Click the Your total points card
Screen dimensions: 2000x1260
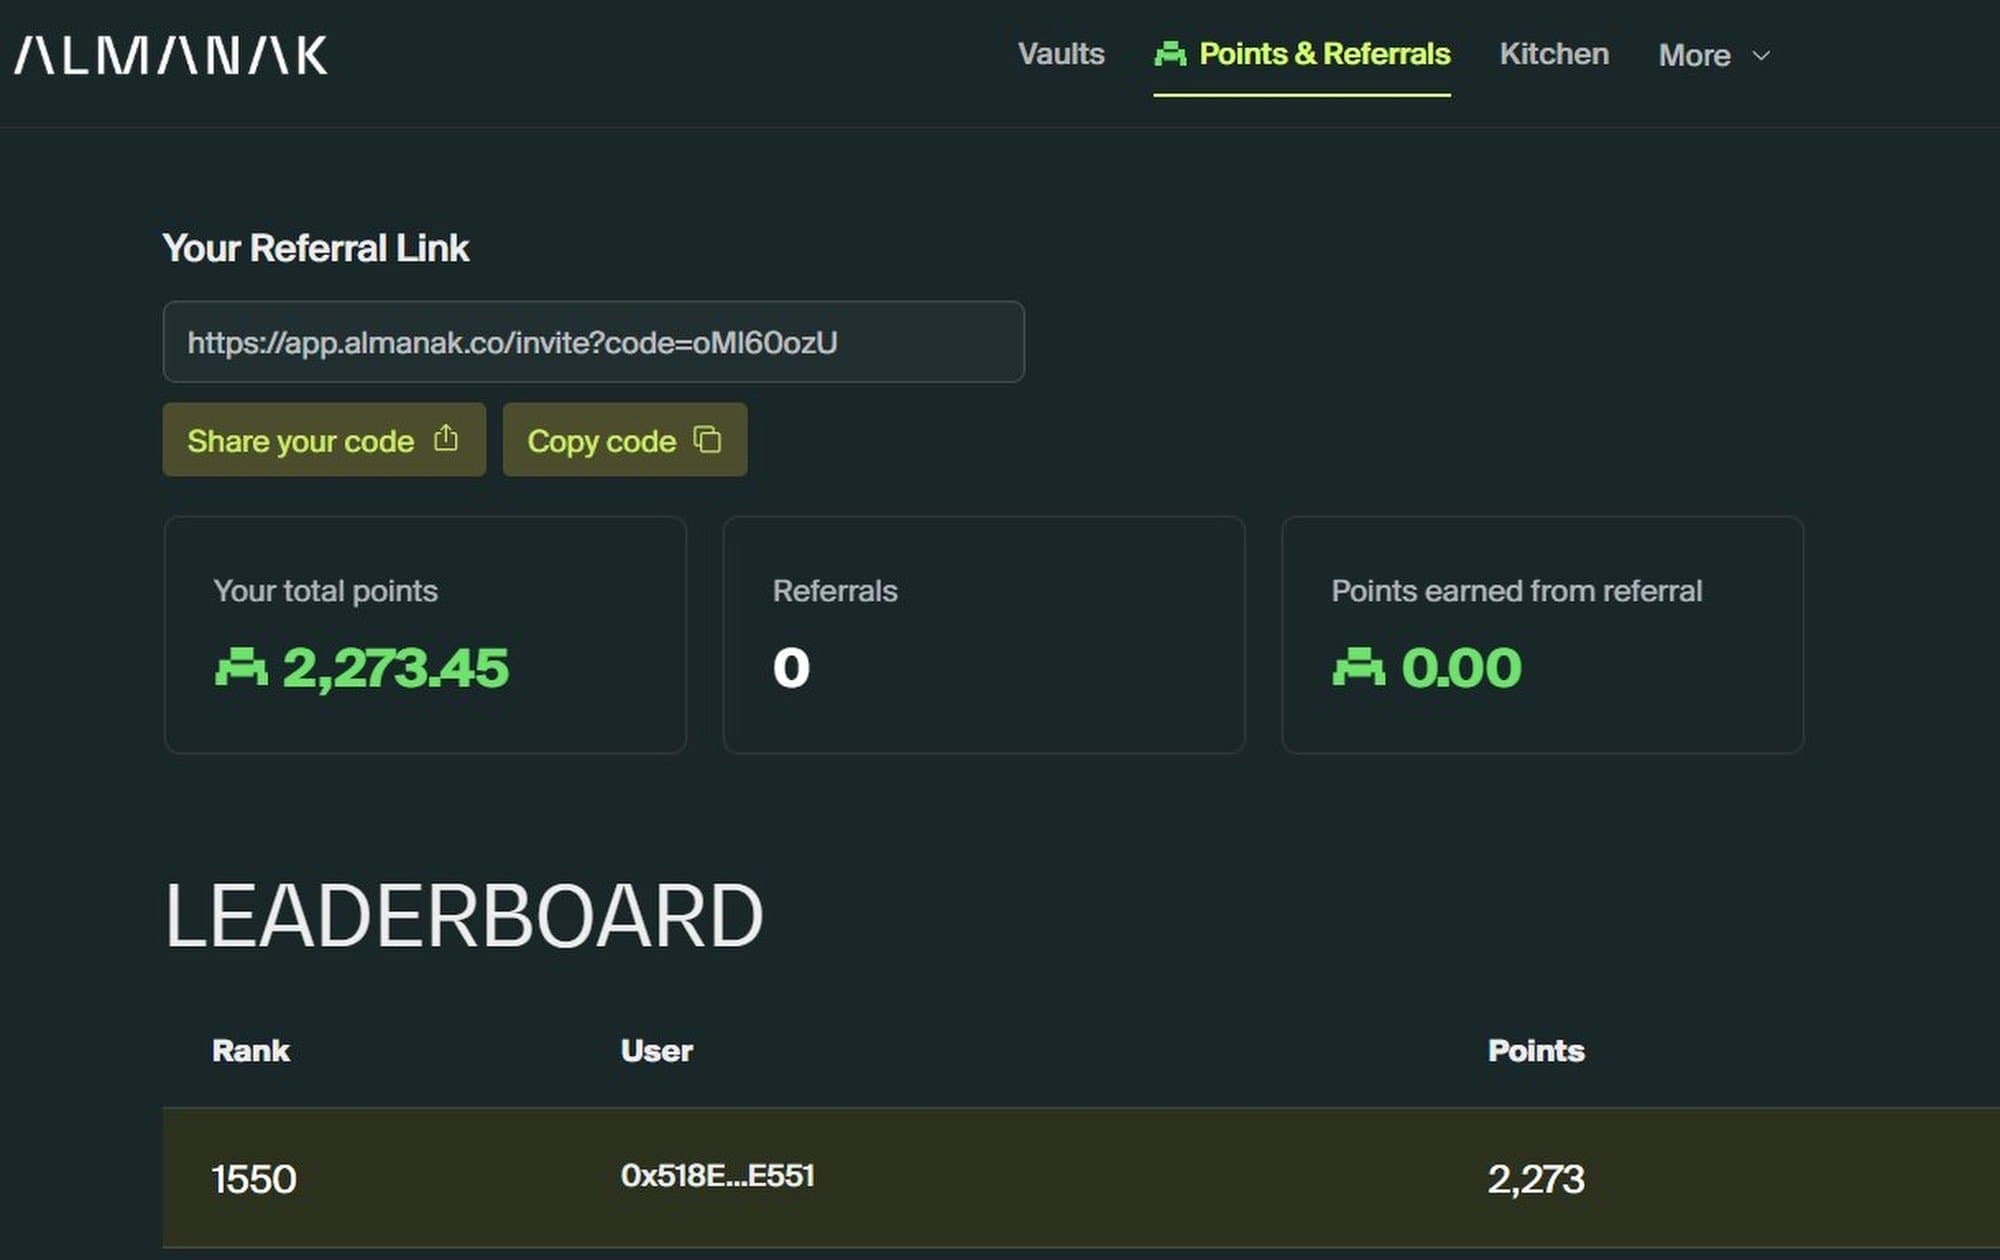tap(425, 634)
